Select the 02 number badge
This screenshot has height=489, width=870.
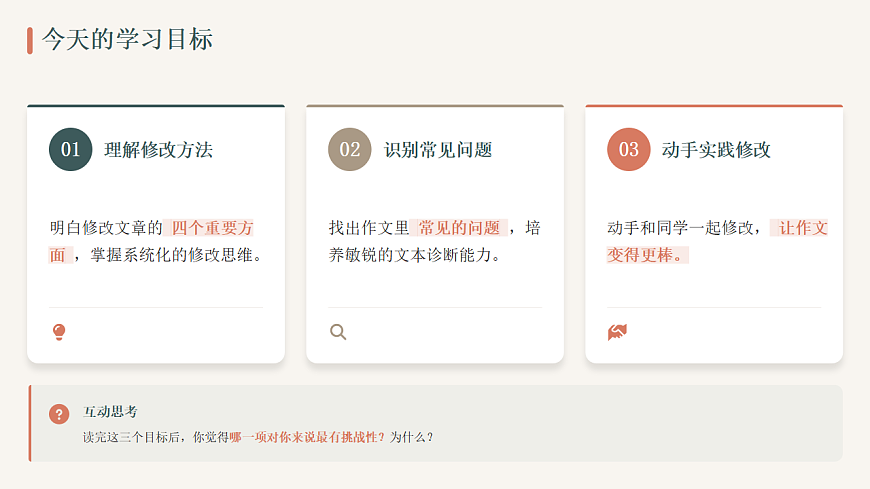(x=350, y=149)
